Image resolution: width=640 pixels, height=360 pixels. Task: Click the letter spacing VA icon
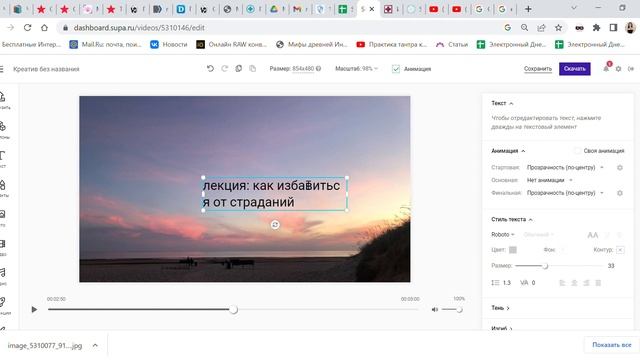[524, 282]
